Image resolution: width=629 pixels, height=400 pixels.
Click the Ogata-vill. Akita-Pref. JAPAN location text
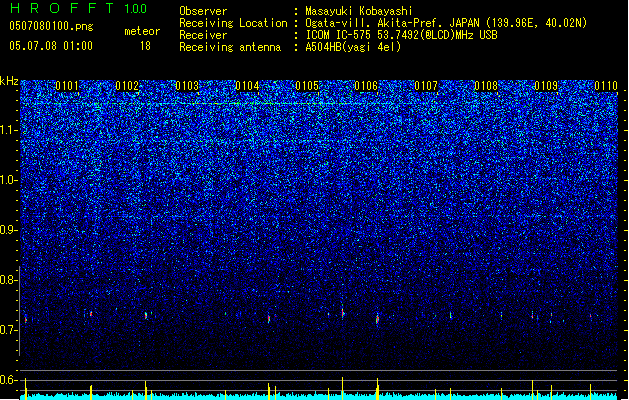click(446, 23)
